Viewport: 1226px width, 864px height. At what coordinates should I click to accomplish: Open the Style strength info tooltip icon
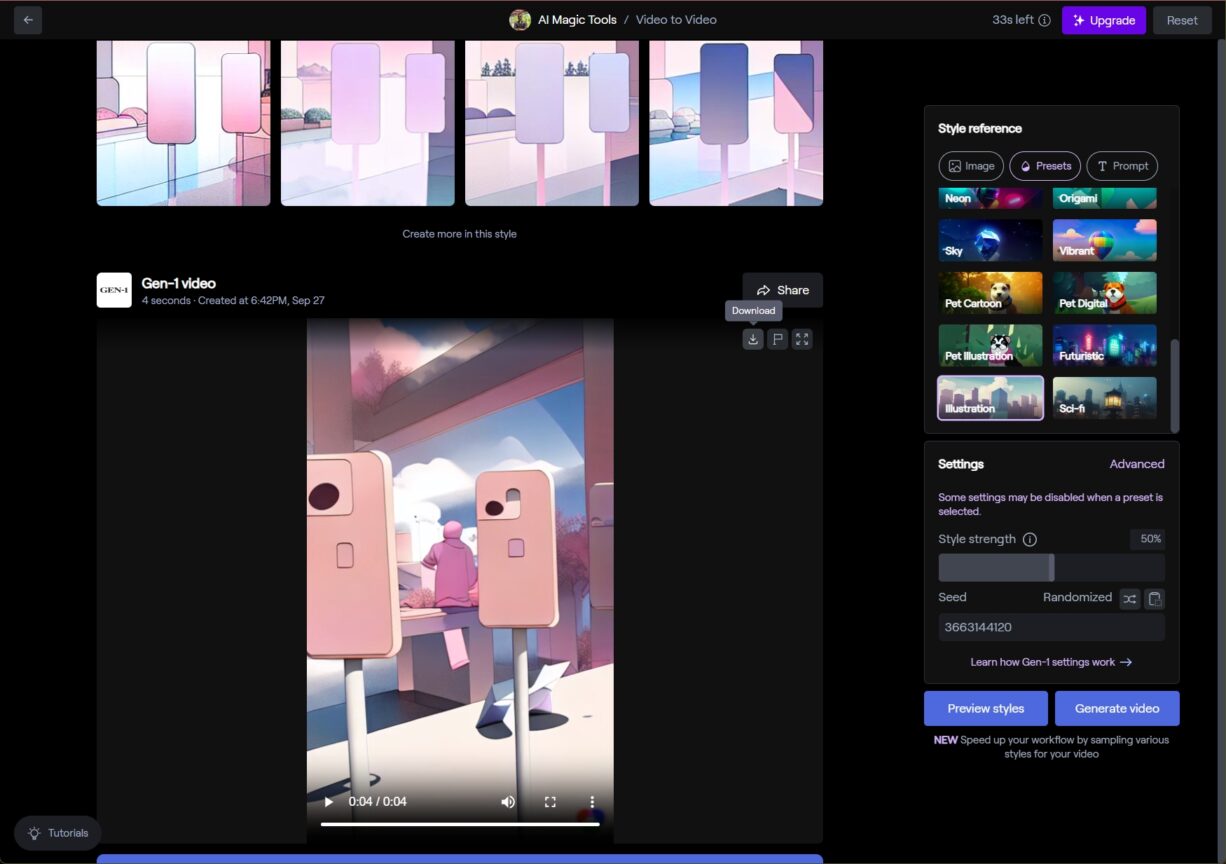(1030, 539)
